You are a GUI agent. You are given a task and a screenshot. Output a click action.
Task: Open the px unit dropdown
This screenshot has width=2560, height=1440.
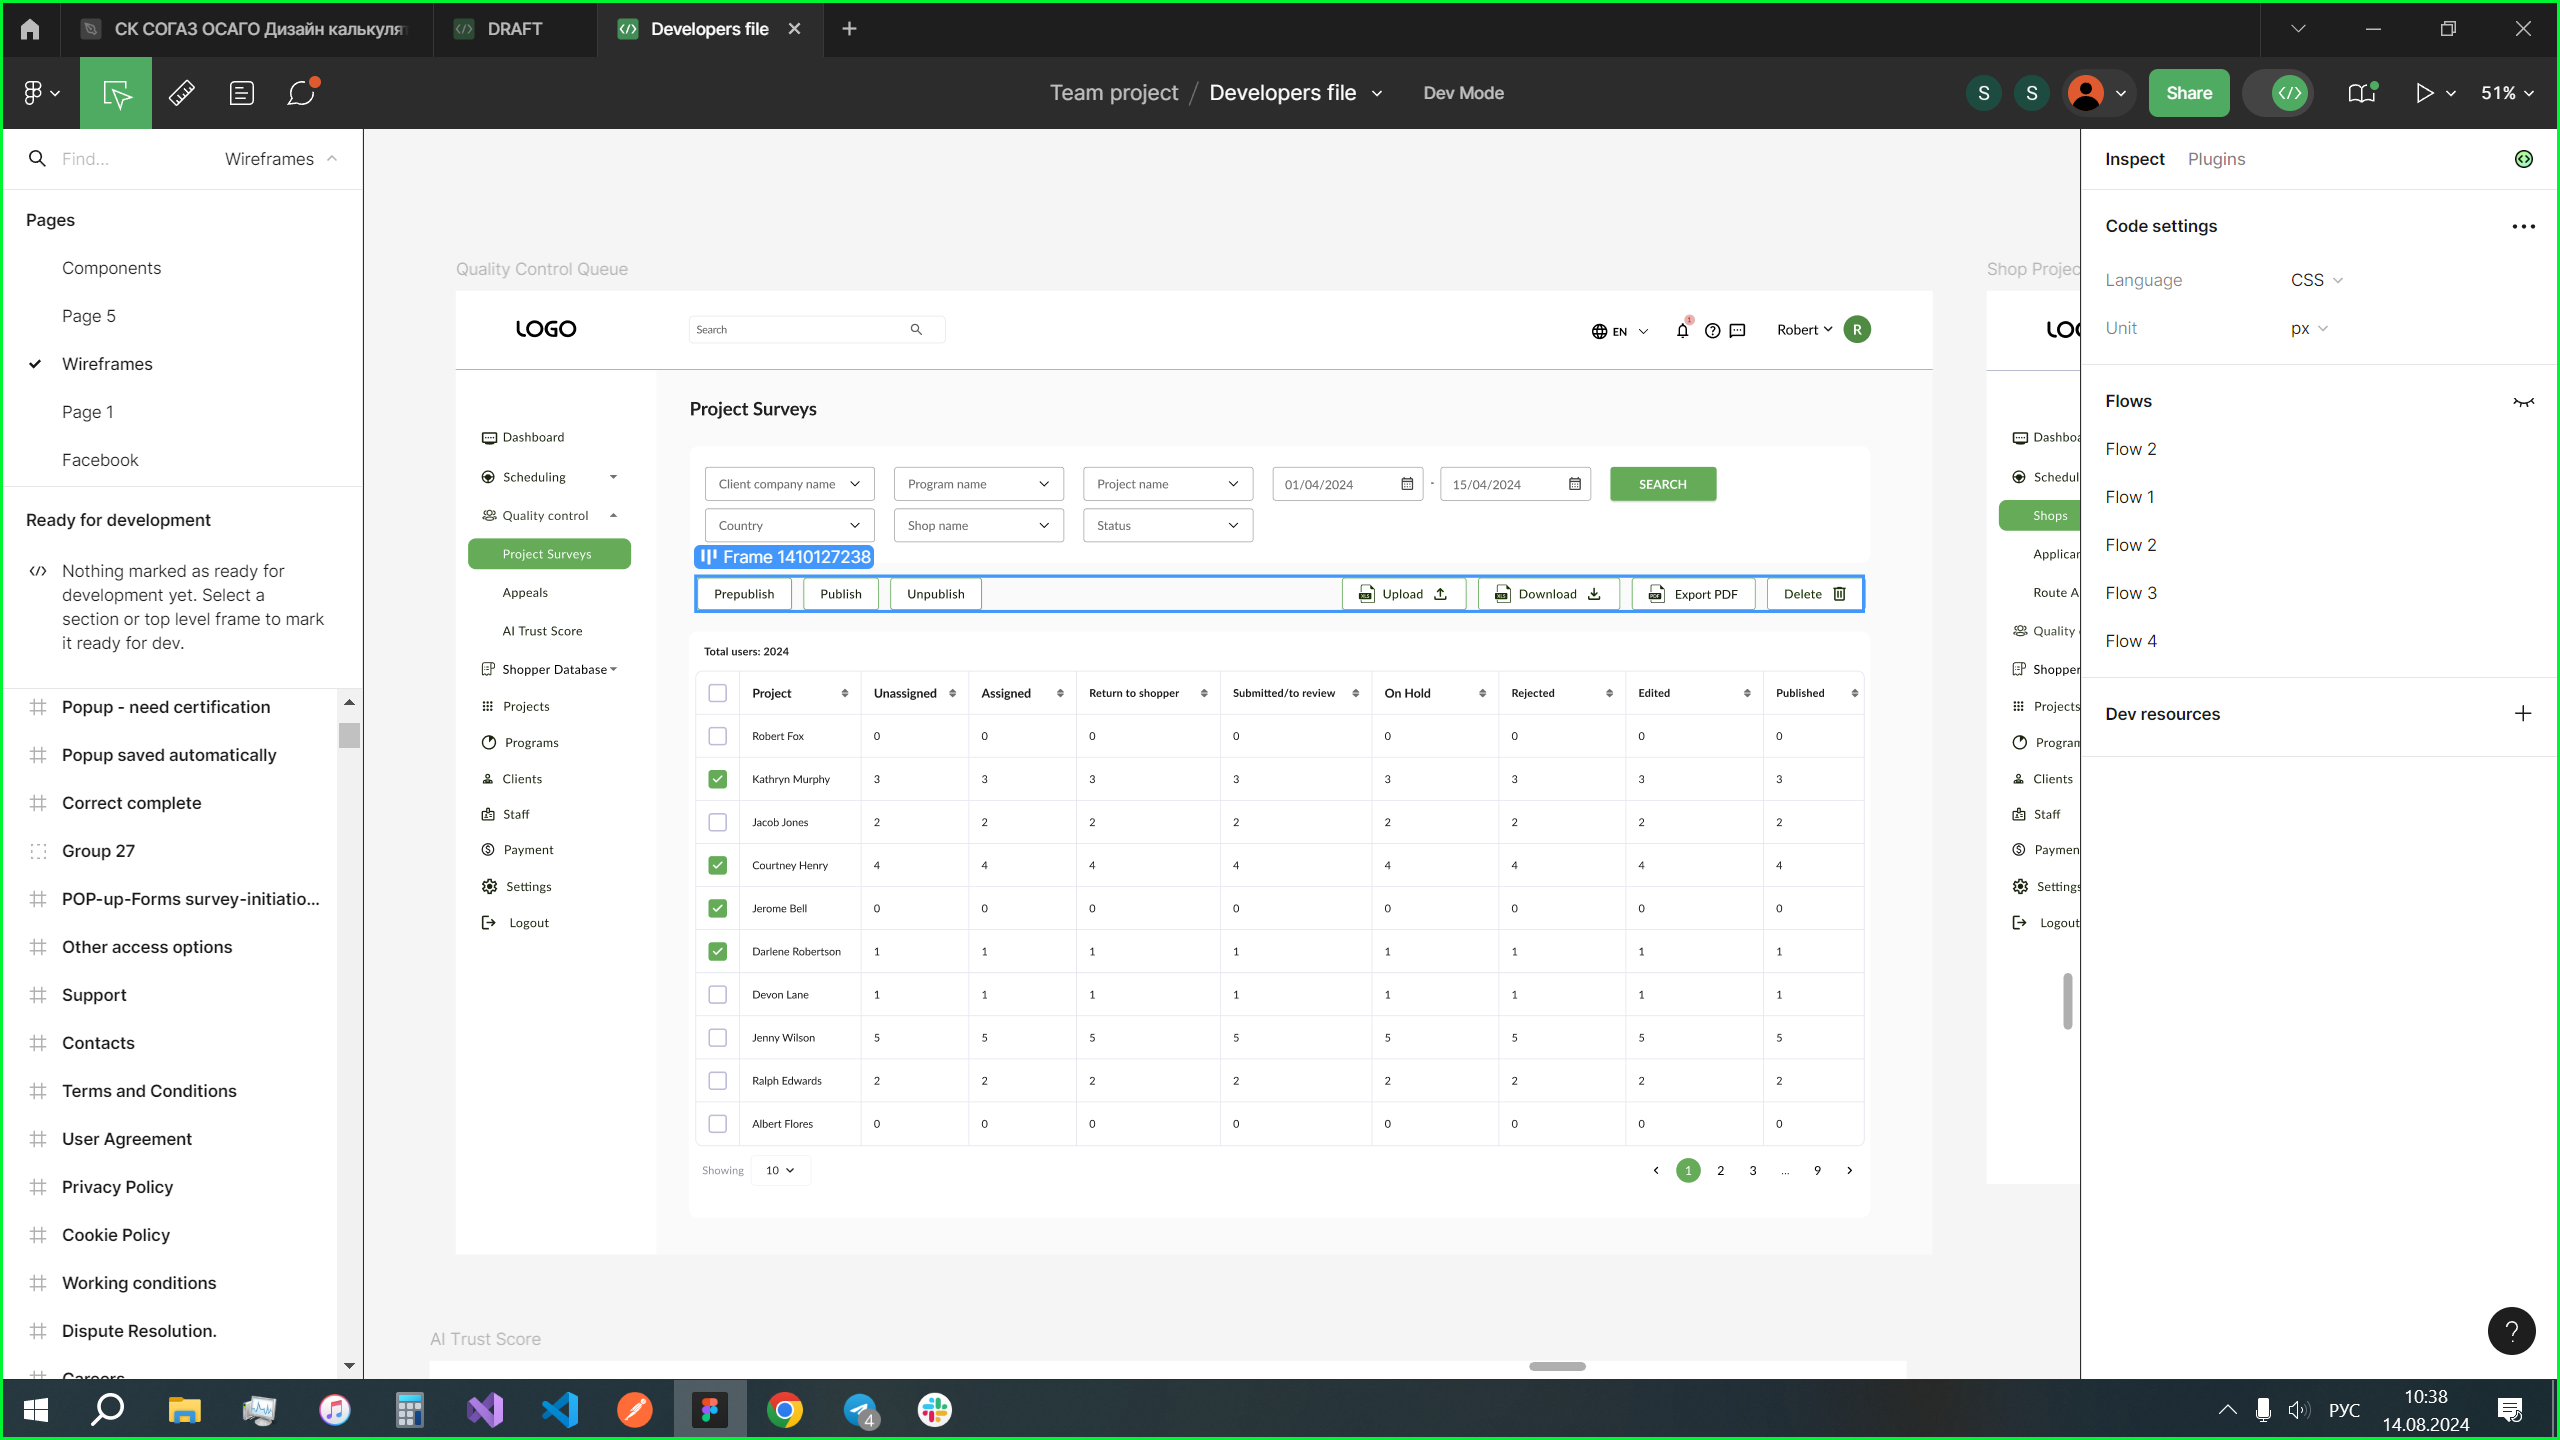coord(2309,329)
